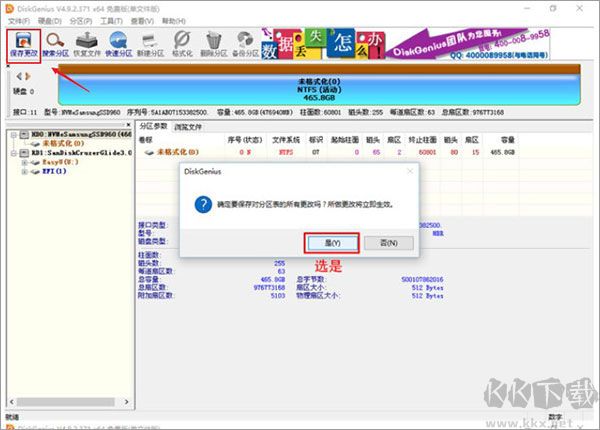This screenshot has width=600, height=430.
Task: Expand the EFI(1) tree node
Action: [x=24, y=171]
